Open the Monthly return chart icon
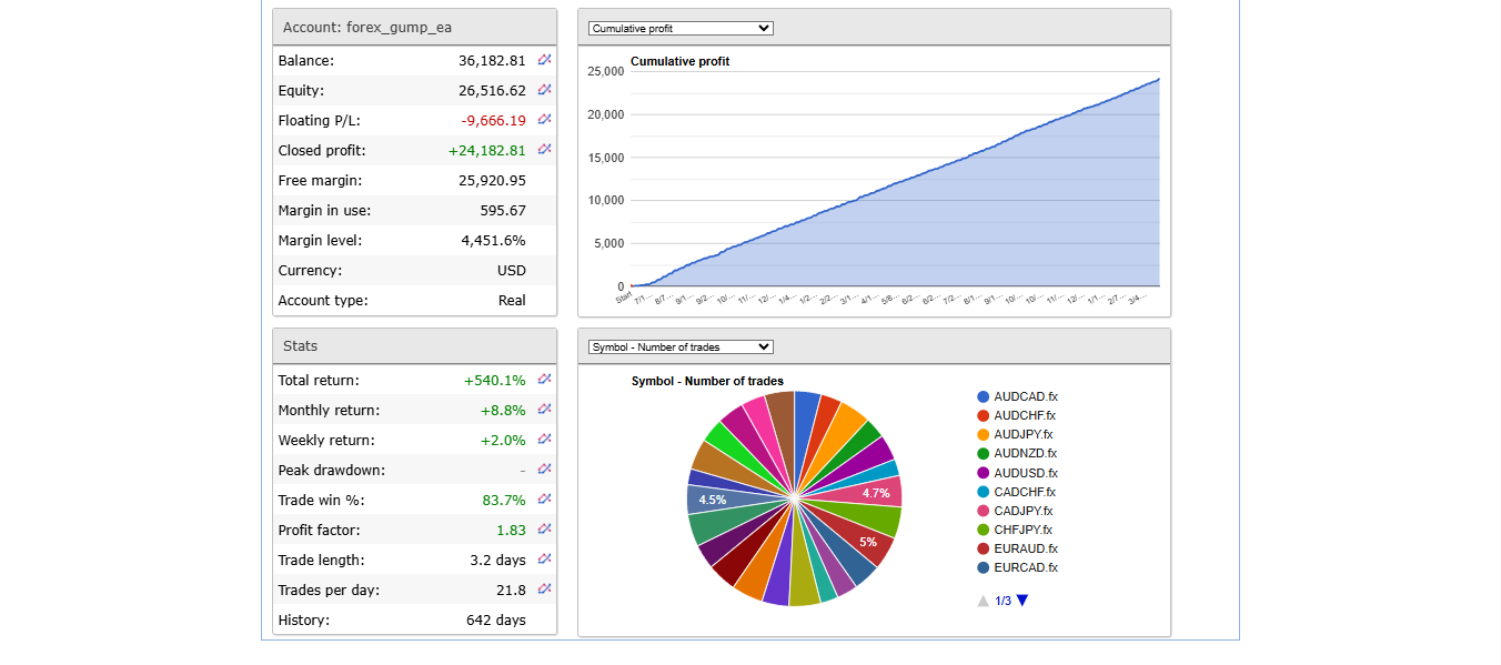 point(544,410)
